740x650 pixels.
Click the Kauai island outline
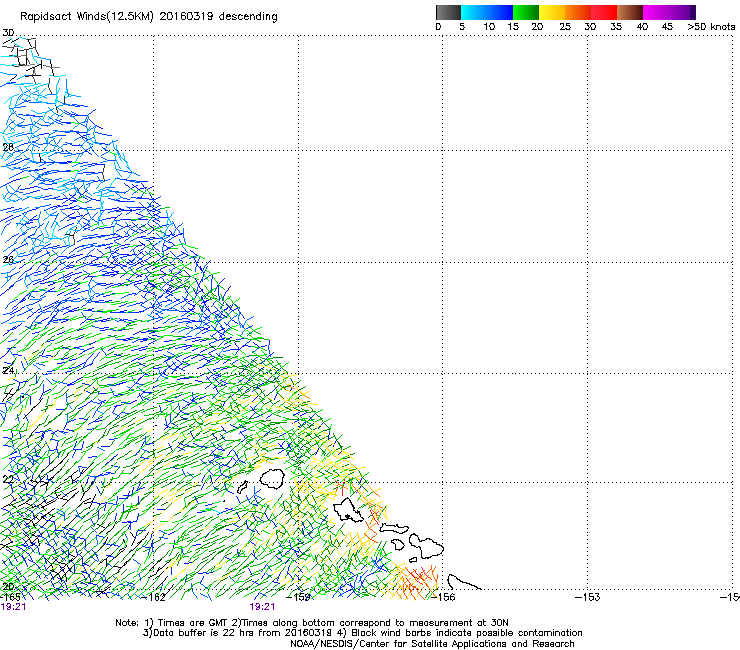click(x=272, y=479)
